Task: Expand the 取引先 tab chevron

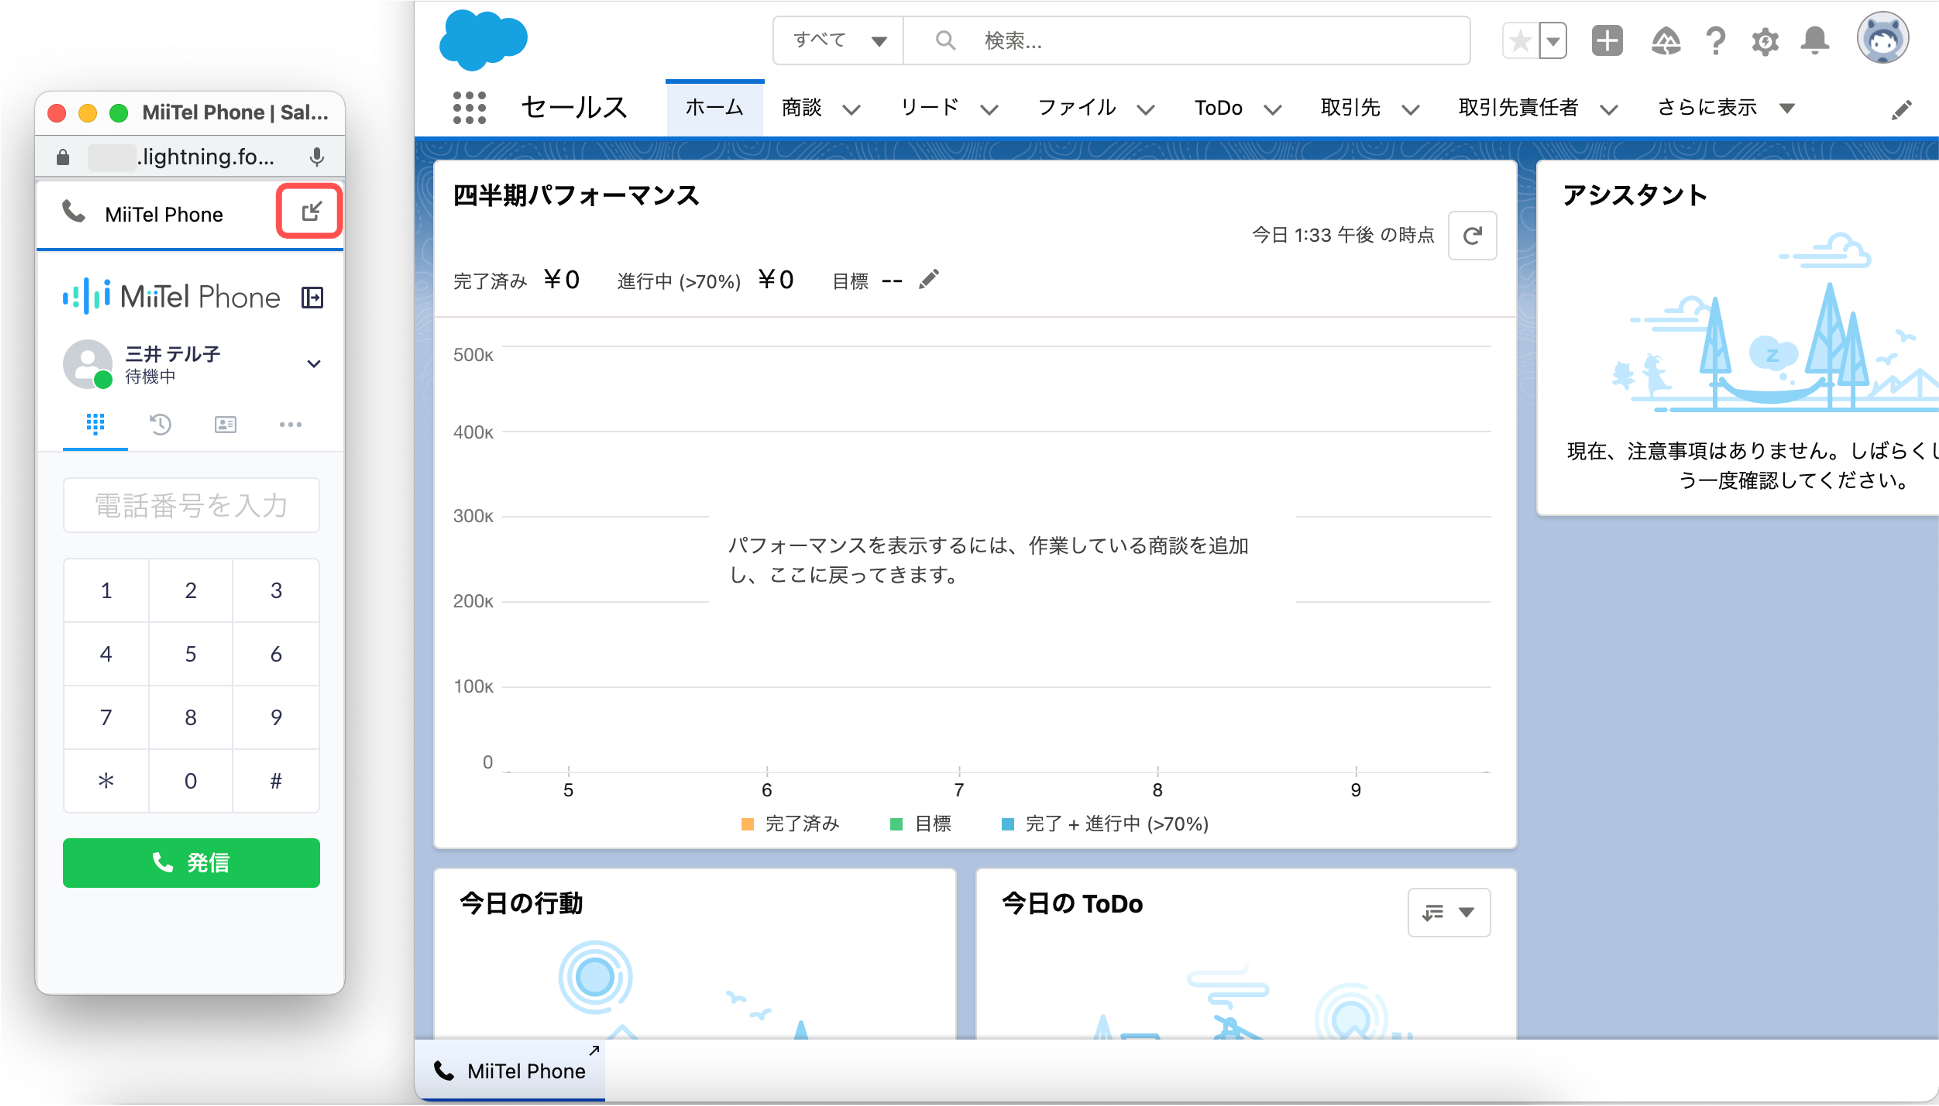Action: [1410, 109]
